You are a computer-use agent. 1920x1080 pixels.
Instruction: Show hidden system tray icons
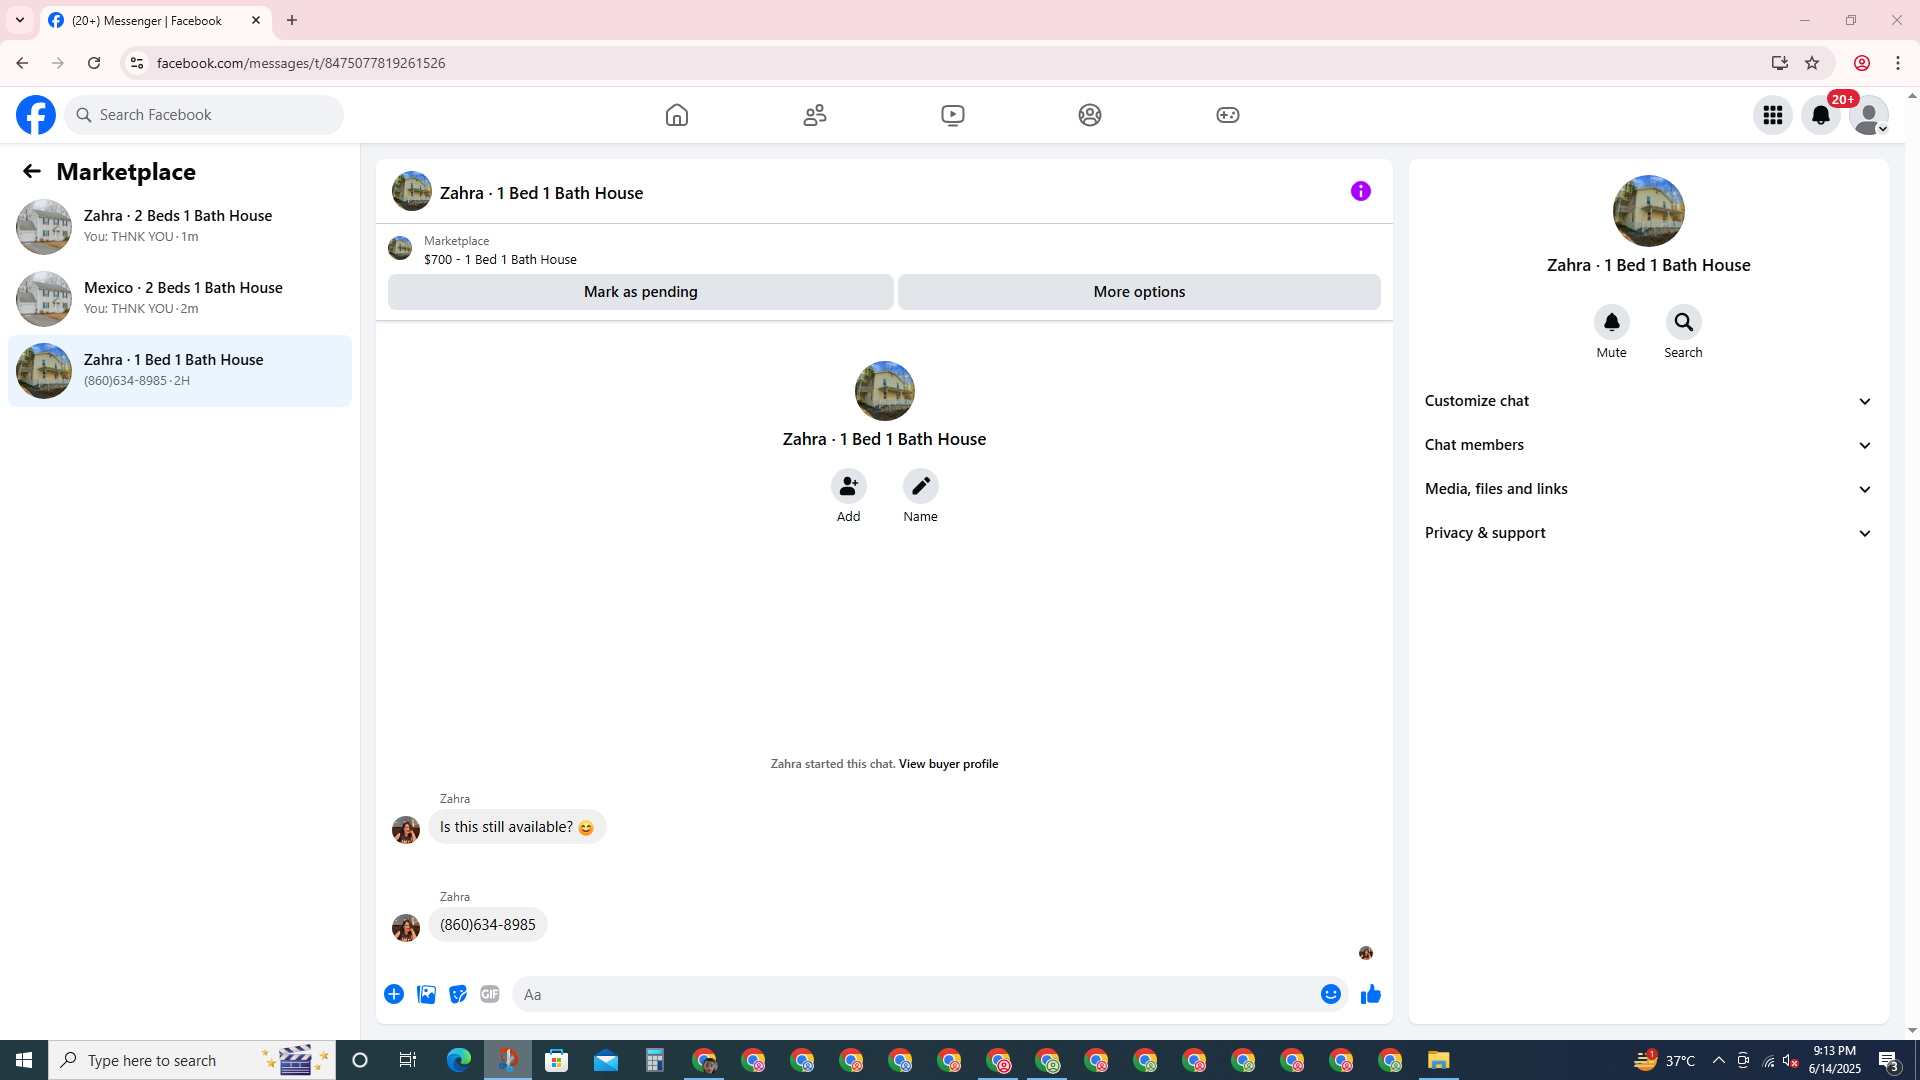pyautogui.click(x=1718, y=1060)
